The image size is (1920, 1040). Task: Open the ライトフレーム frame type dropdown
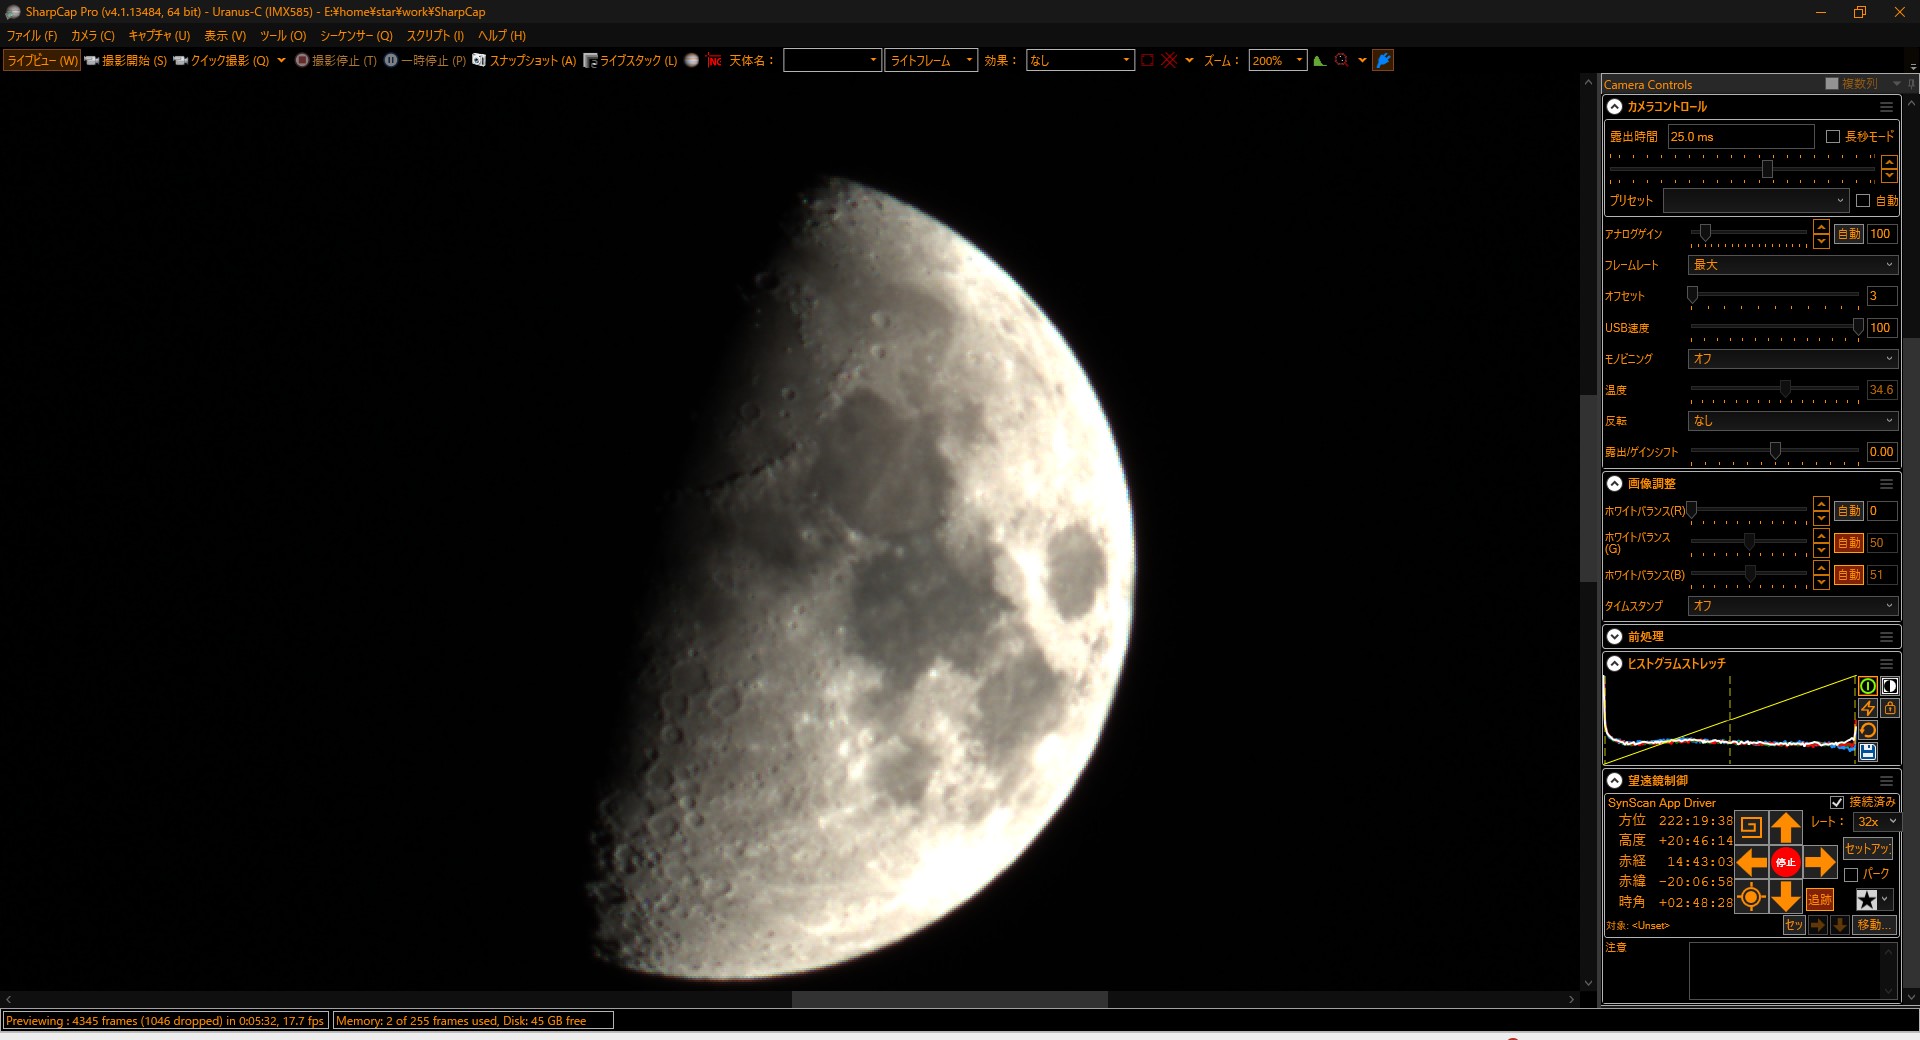click(x=931, y=61)
